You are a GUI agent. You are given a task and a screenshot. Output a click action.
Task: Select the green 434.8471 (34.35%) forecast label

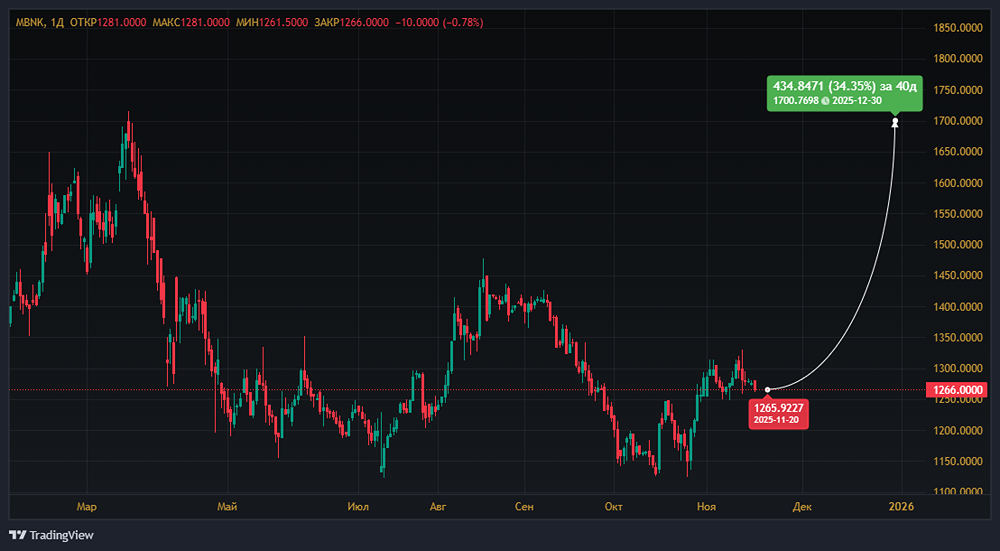pyautogui.click(x=844, y=93)
